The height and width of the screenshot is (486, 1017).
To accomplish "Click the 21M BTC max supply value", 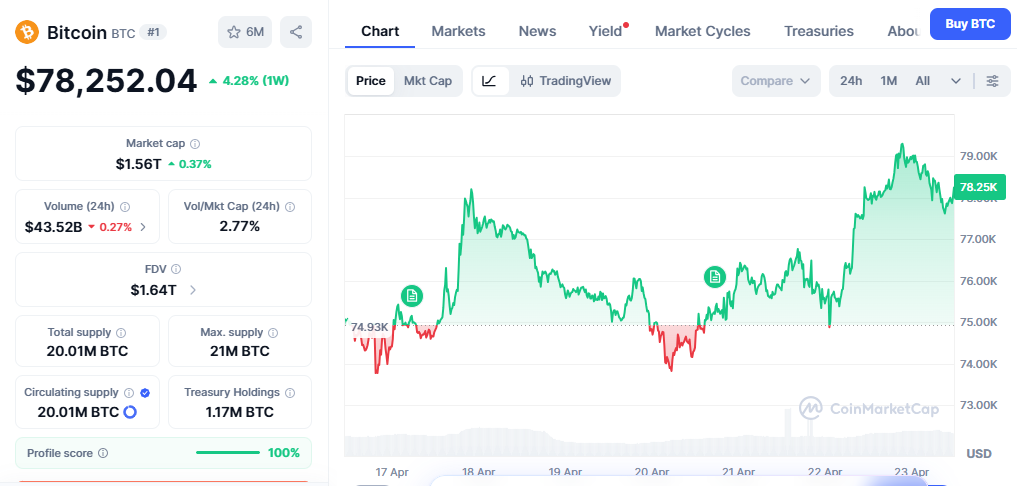I will tap(240, 352).
